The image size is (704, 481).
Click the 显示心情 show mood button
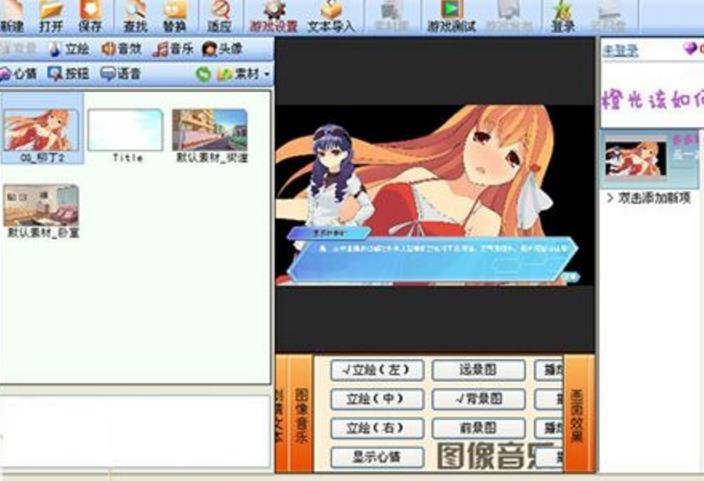point(377,457)
